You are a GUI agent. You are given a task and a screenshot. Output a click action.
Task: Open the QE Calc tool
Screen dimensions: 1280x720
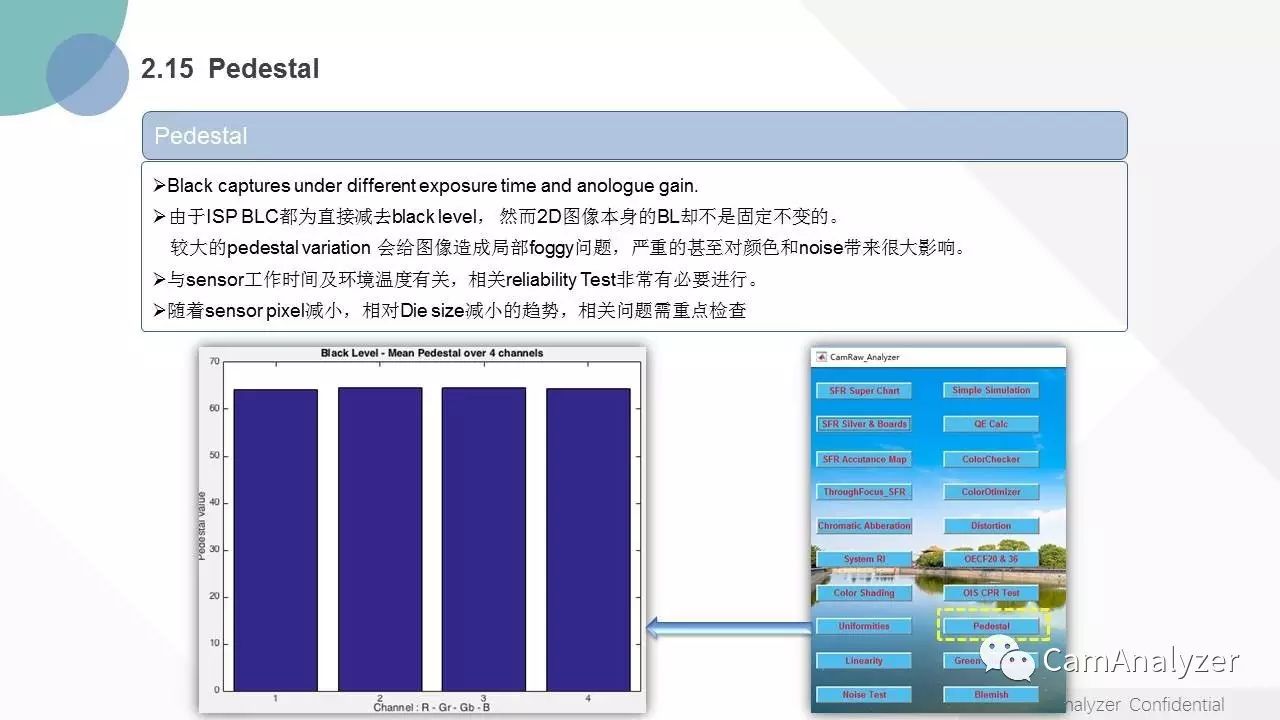click(991, 424)
